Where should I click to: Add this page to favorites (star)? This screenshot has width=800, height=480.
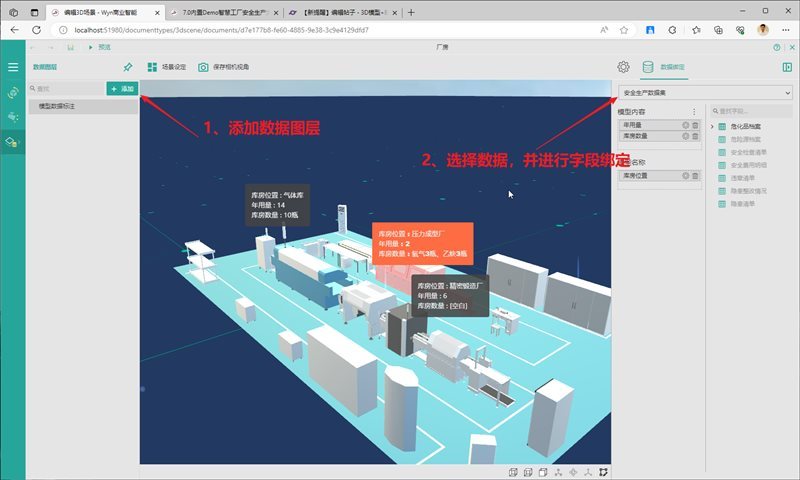coord(623,30)
